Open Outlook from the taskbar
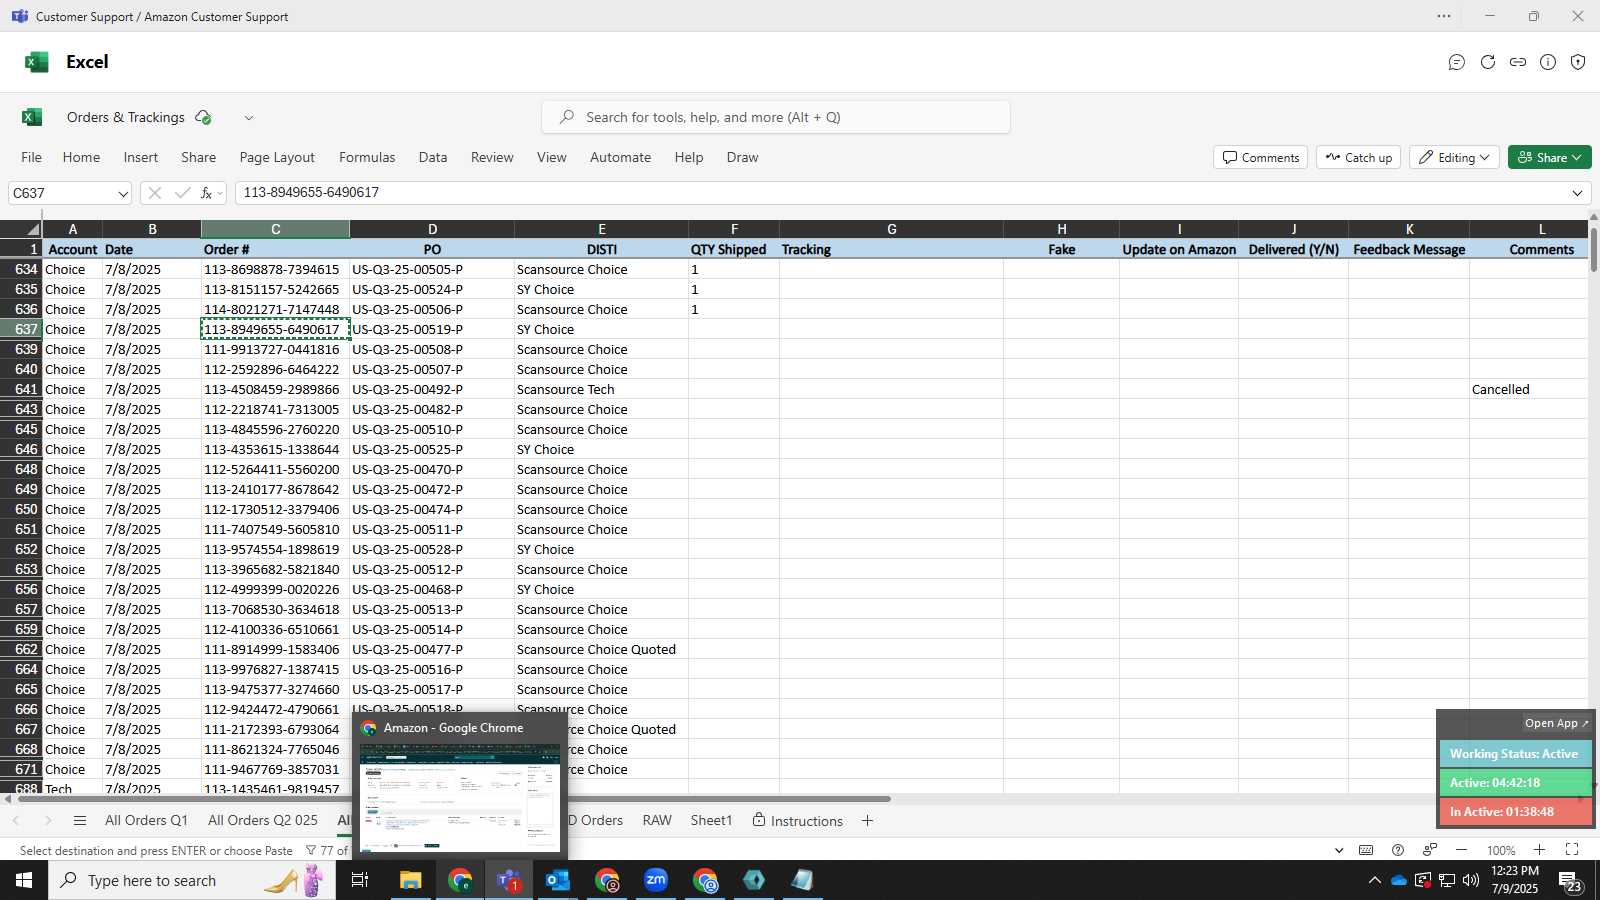Viewport: 1600px width, 900px height. [558, 880]
